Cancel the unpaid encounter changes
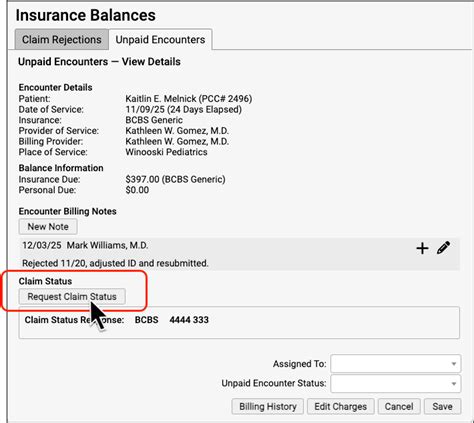The height and width of the screenshot is (423, 474). [399, 407]
